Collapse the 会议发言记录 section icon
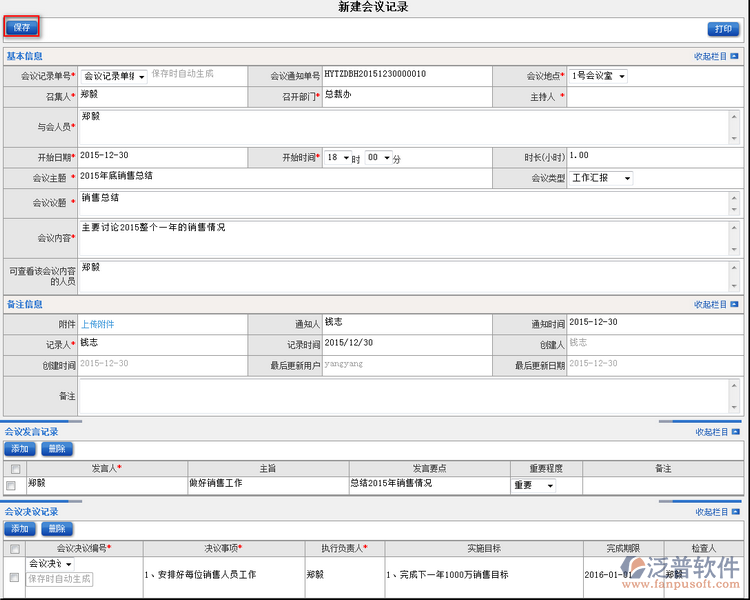 click(736, 432)
